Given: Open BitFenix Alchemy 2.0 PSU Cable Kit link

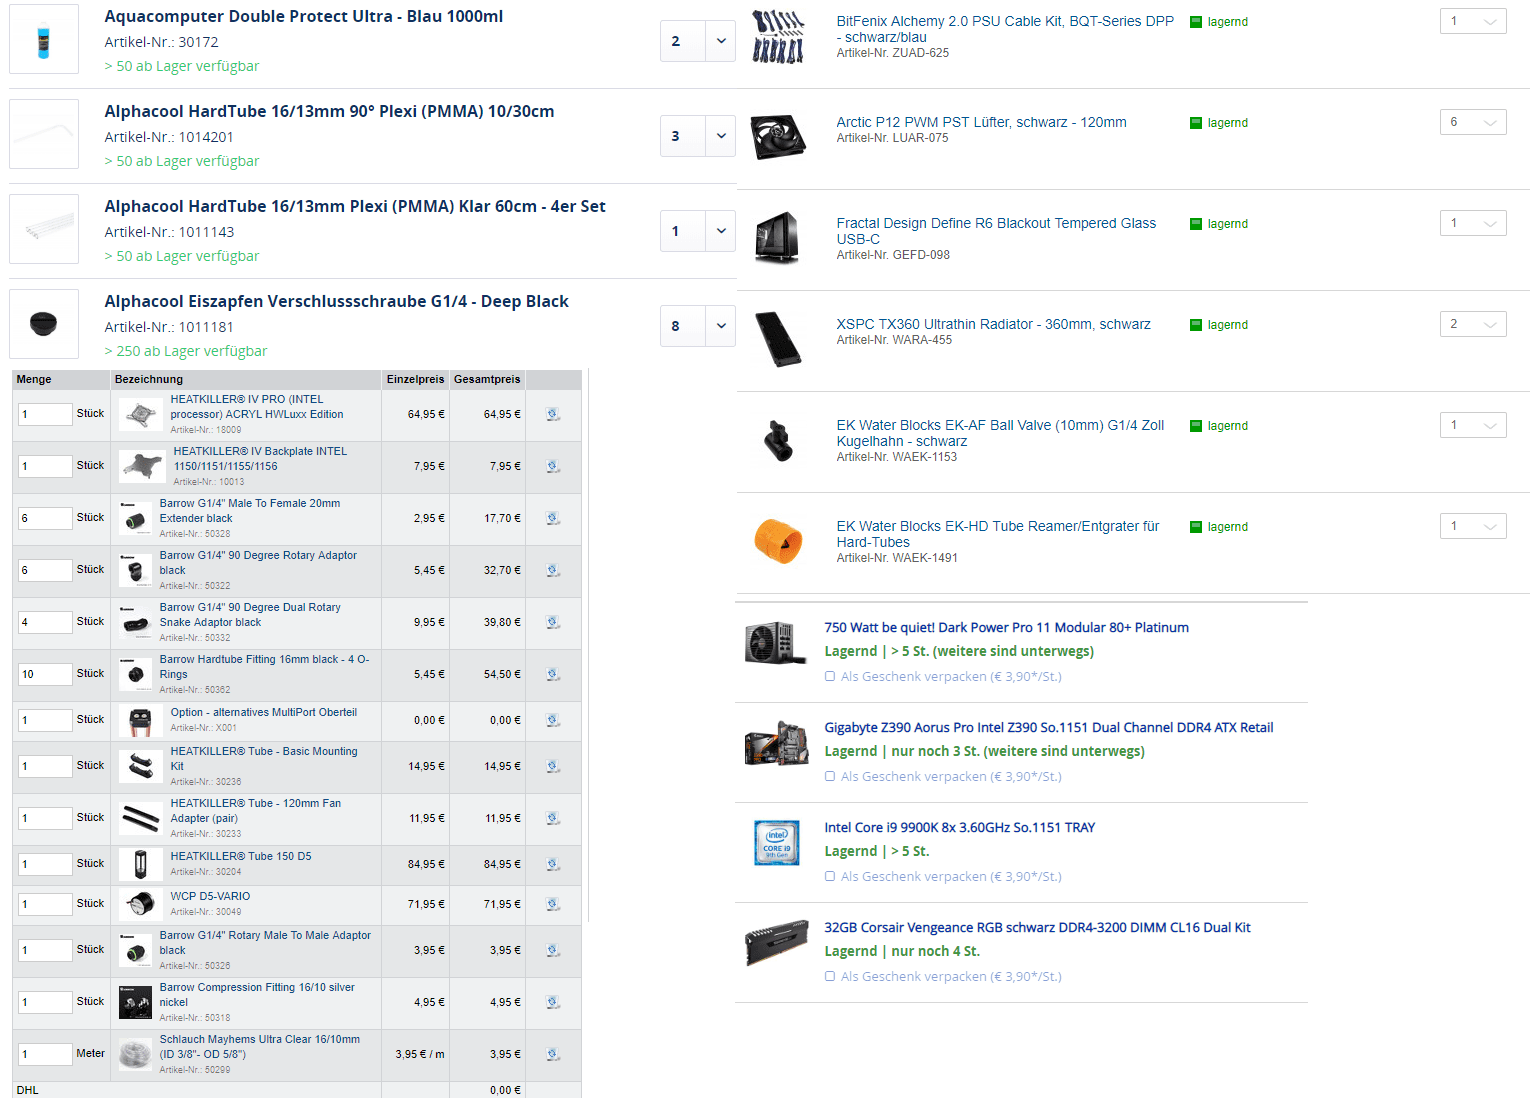Looking at the screenshot, I should point(1005,29).
